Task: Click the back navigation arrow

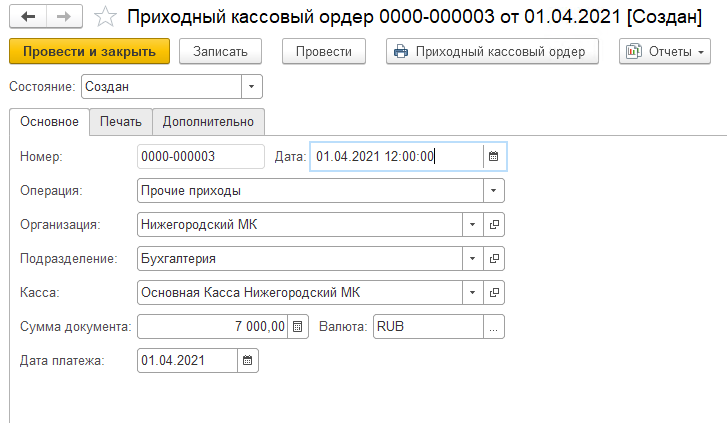Action: point(28,17)
